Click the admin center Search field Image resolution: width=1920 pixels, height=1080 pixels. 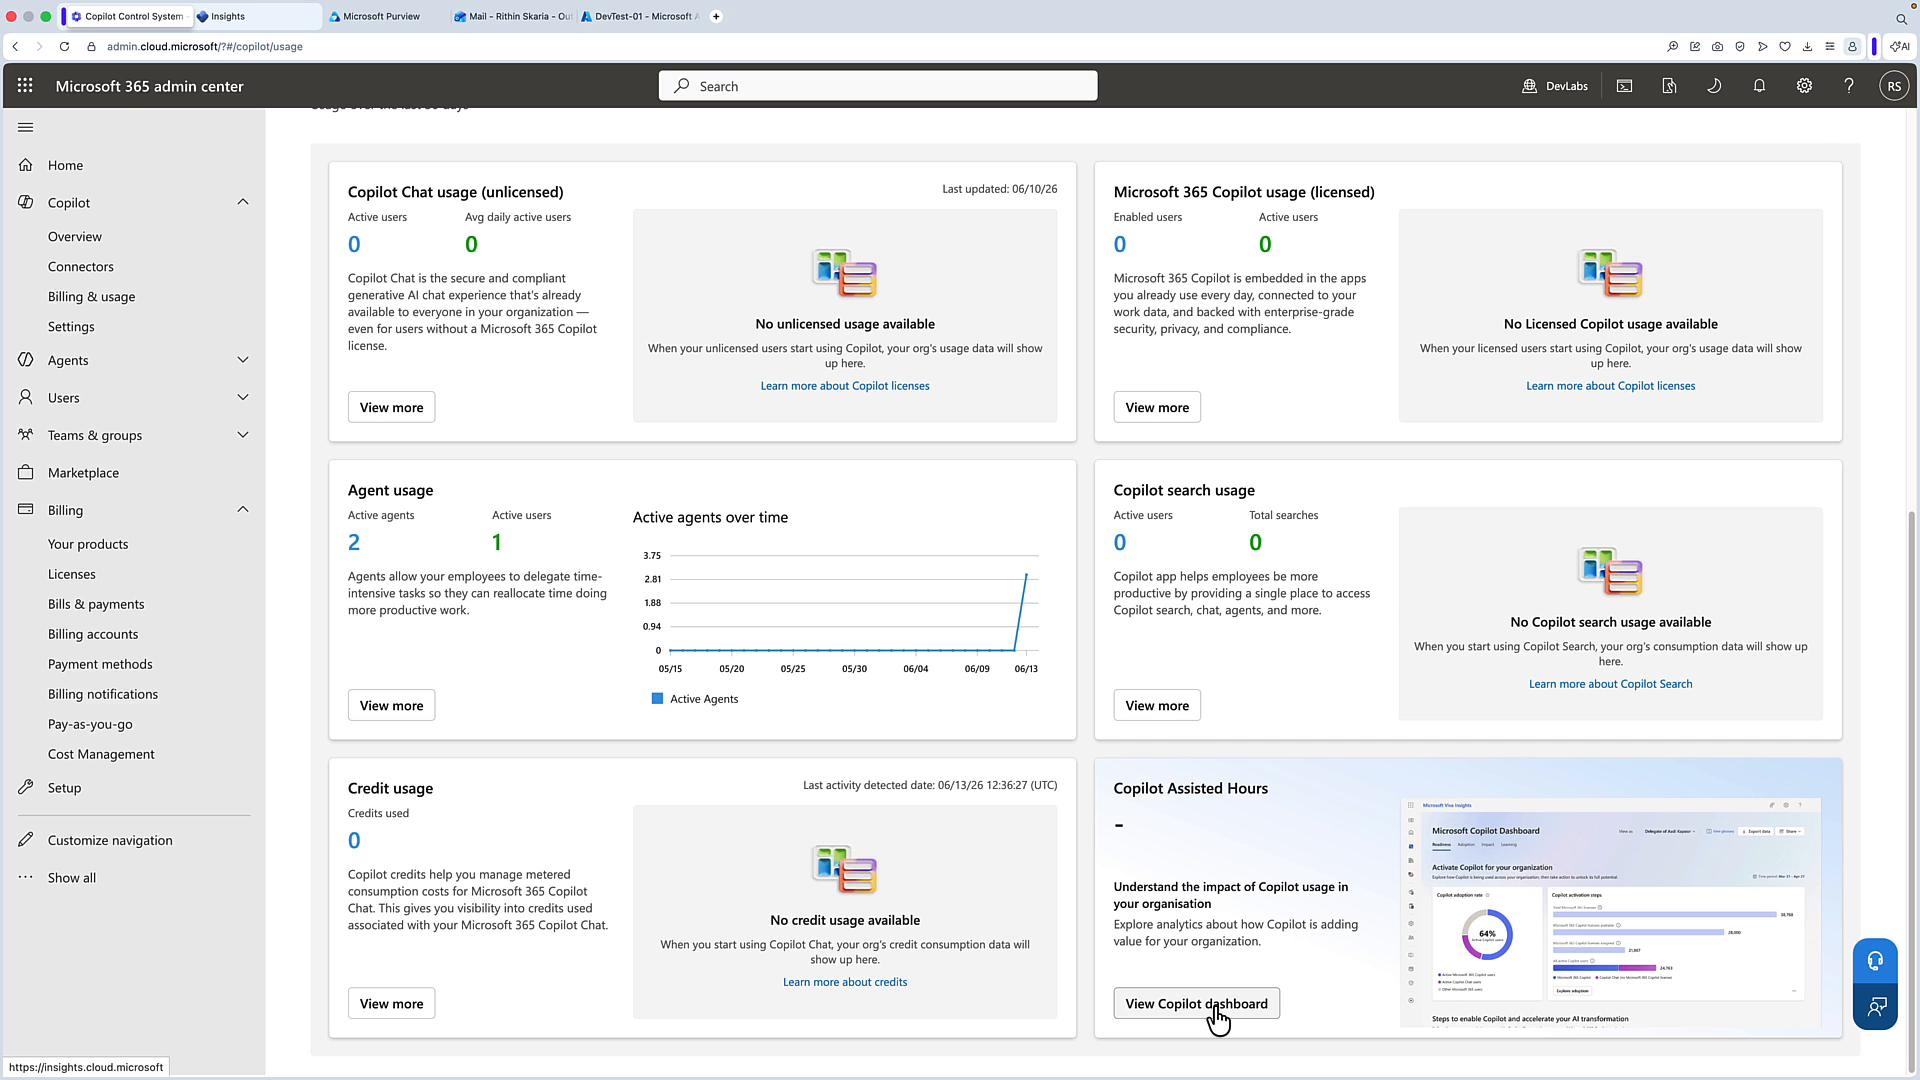point(878,86)
